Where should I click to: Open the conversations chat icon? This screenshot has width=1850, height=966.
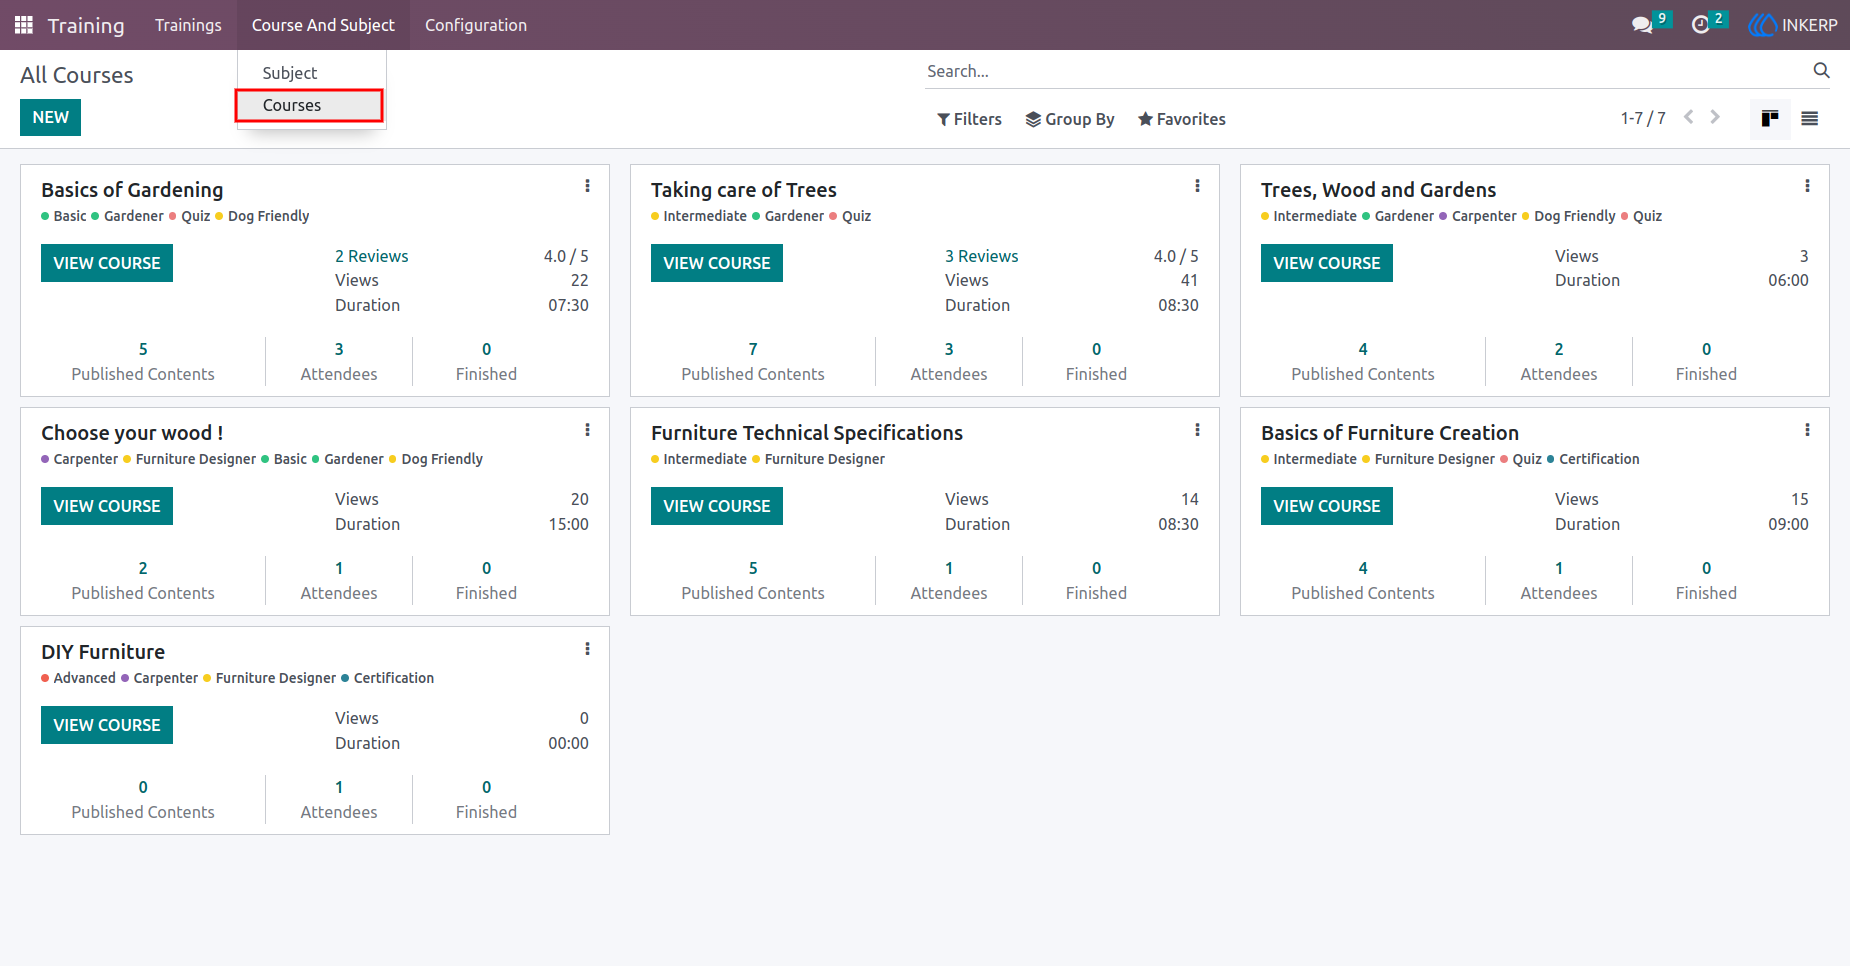pyautogui.click(x=1642, y=25)
